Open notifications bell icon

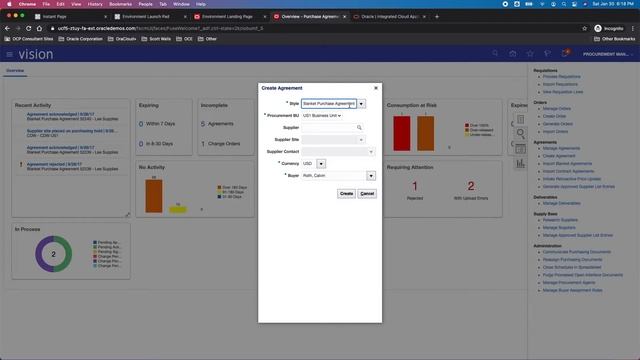click(x=565, y=53)
